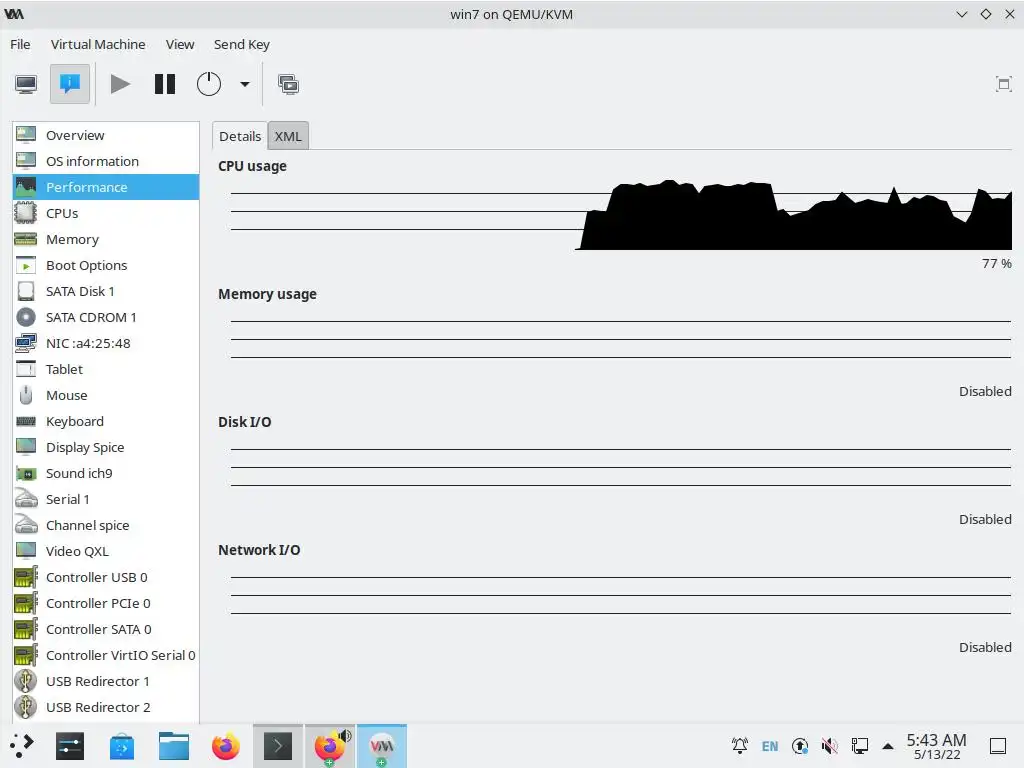Open the Send Key menu
The width and height of the screenshot is (1024, 768).
click(242, 44)
